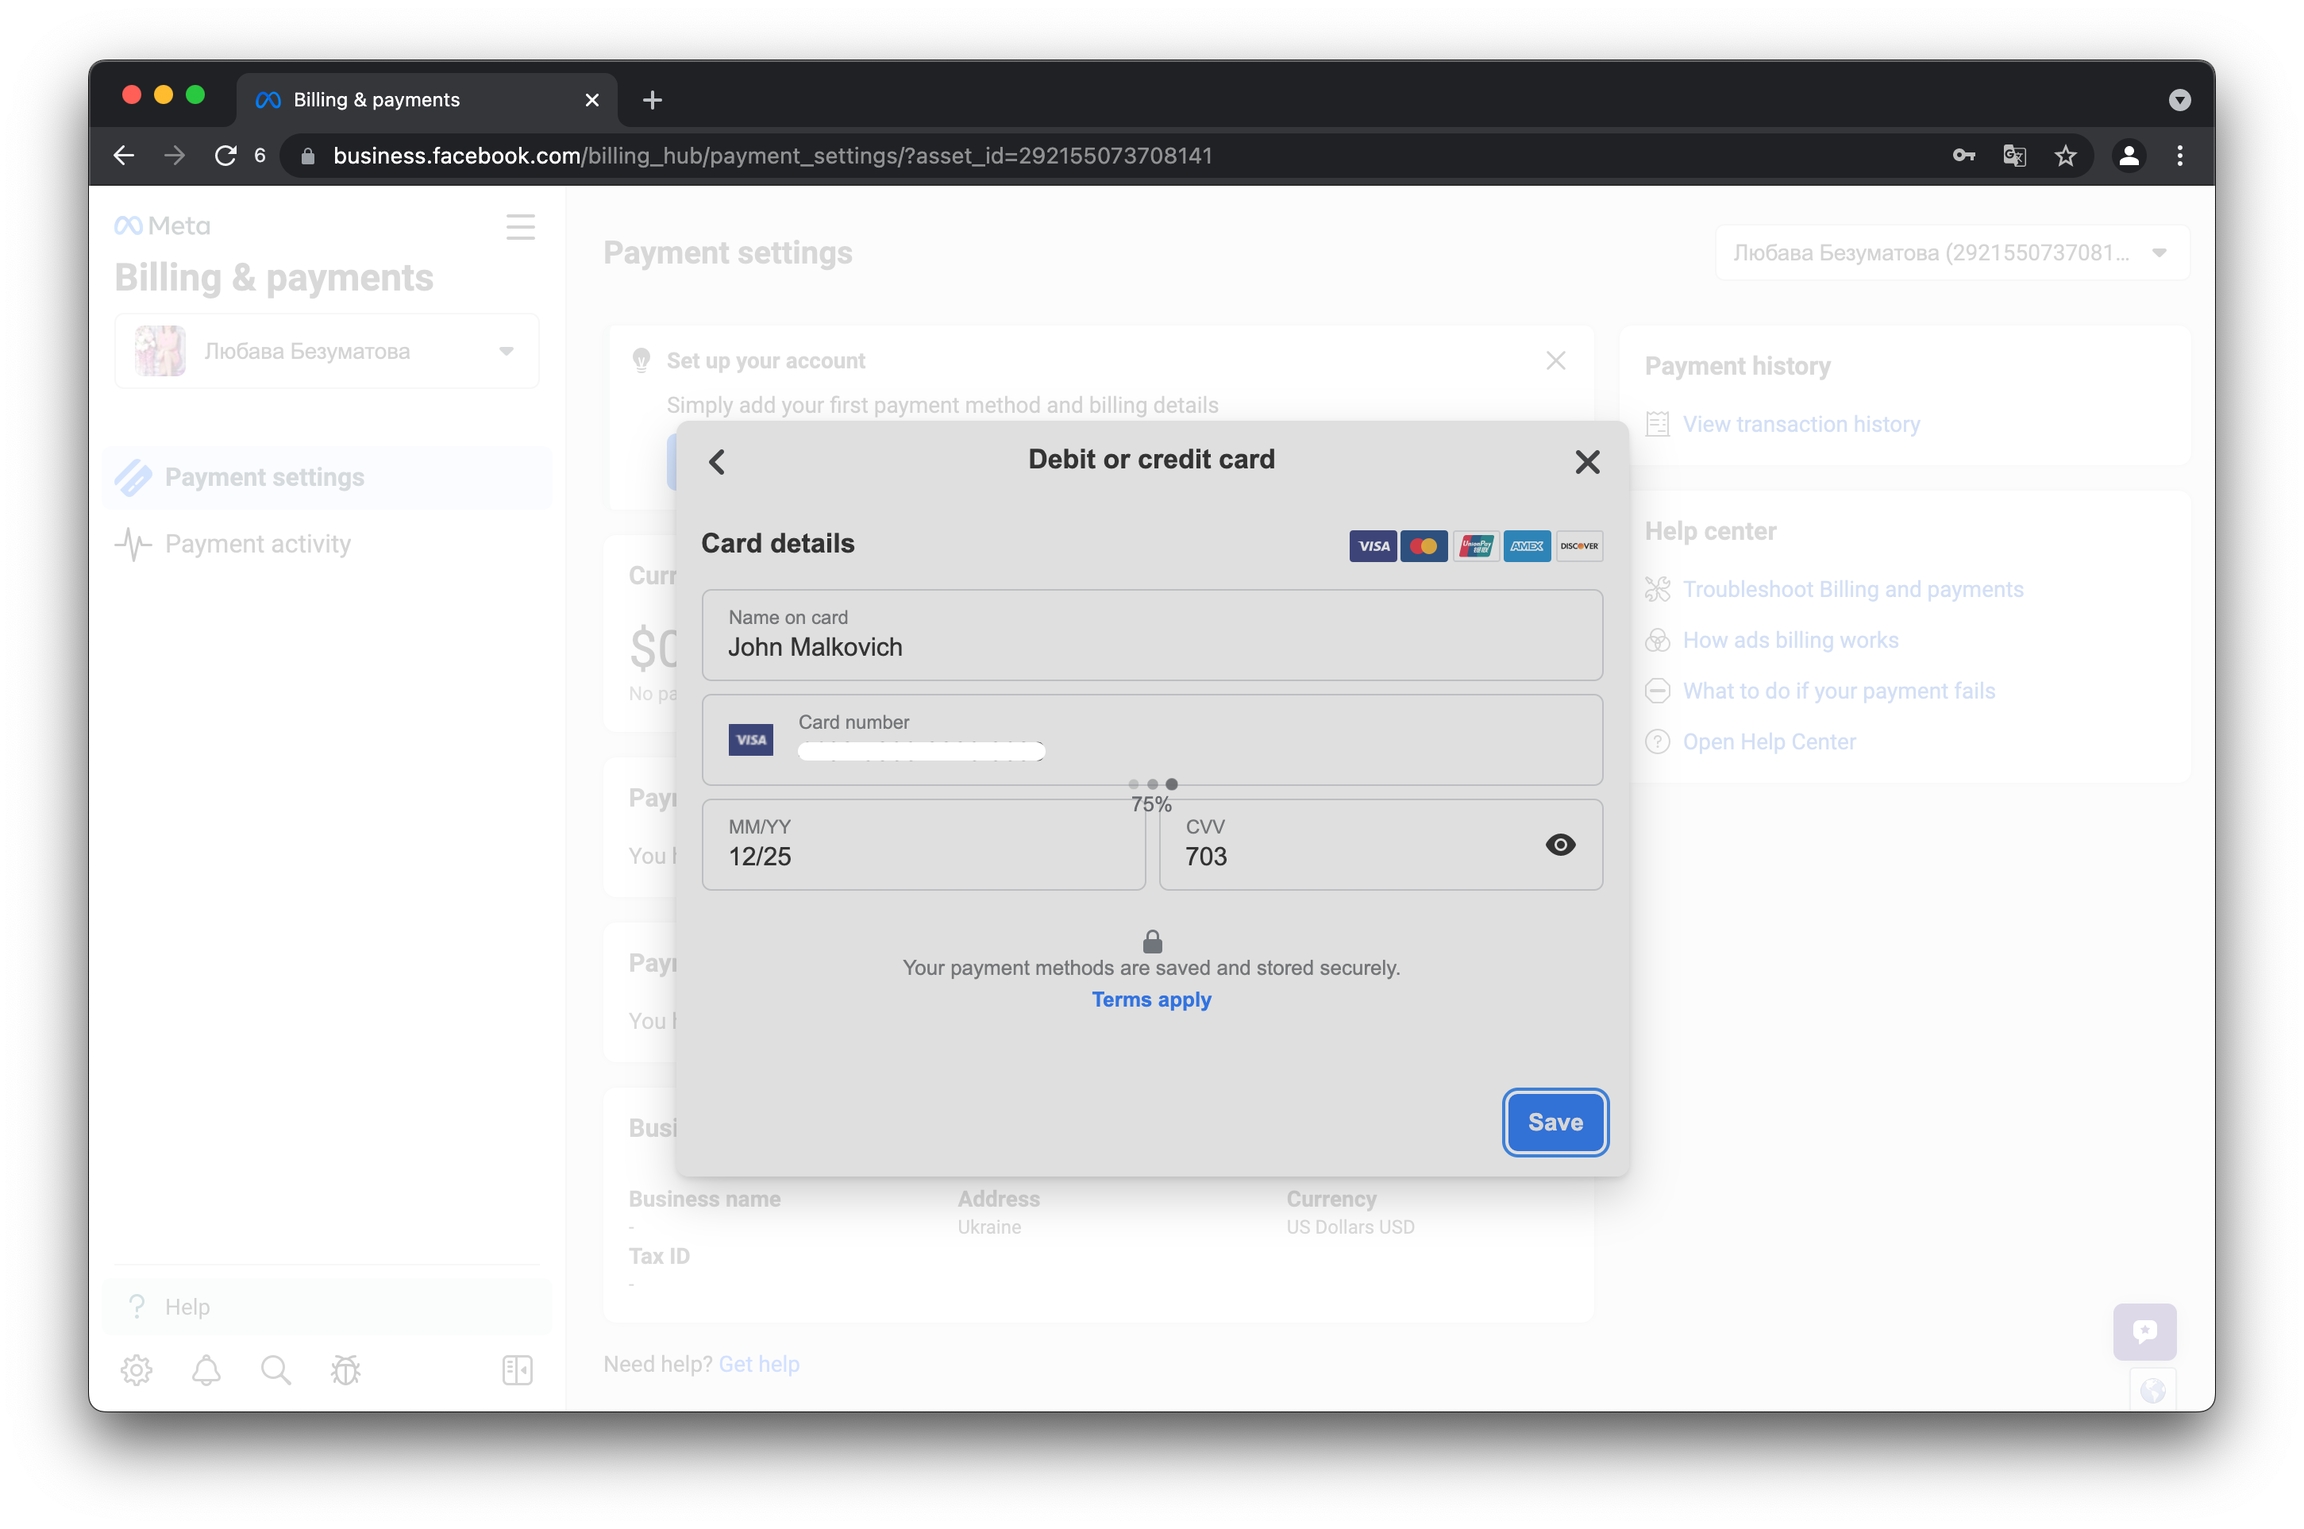The image size is (2304, 1529).
Task: Close the Debit or credit card dialog
Action: click(x=1587, y=461)
